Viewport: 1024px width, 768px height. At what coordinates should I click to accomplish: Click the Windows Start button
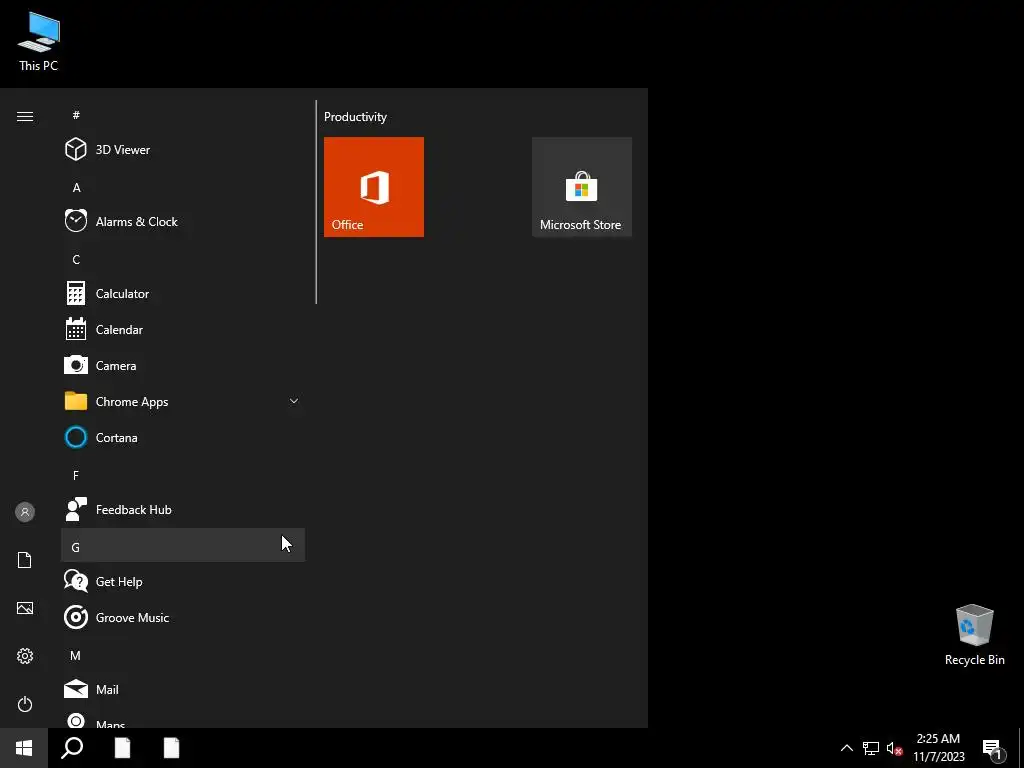(x=24, y=748)
